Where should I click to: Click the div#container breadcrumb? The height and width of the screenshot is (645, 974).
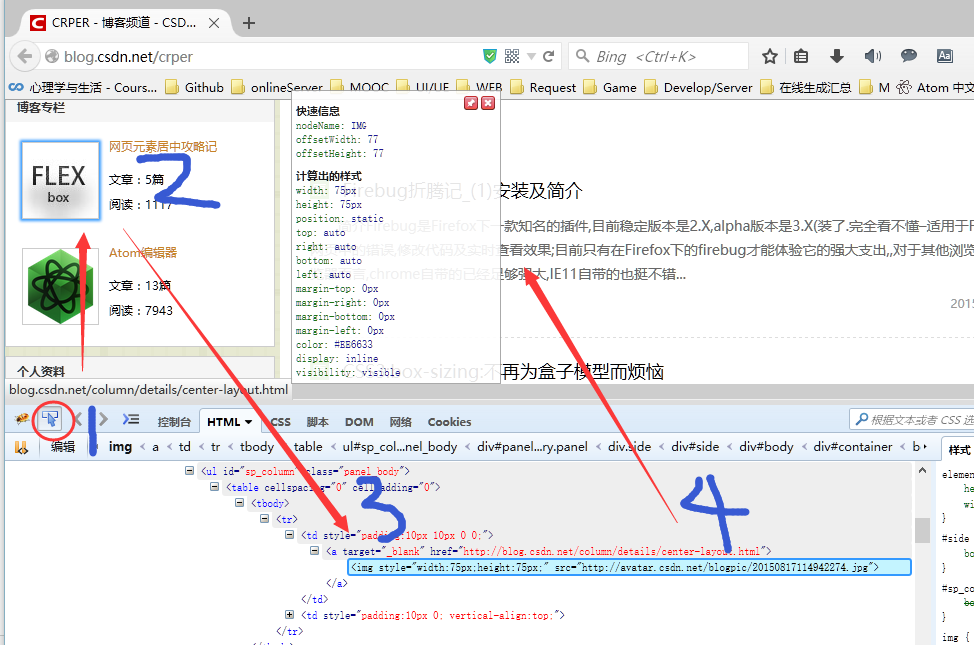click(x=852, y=447)
